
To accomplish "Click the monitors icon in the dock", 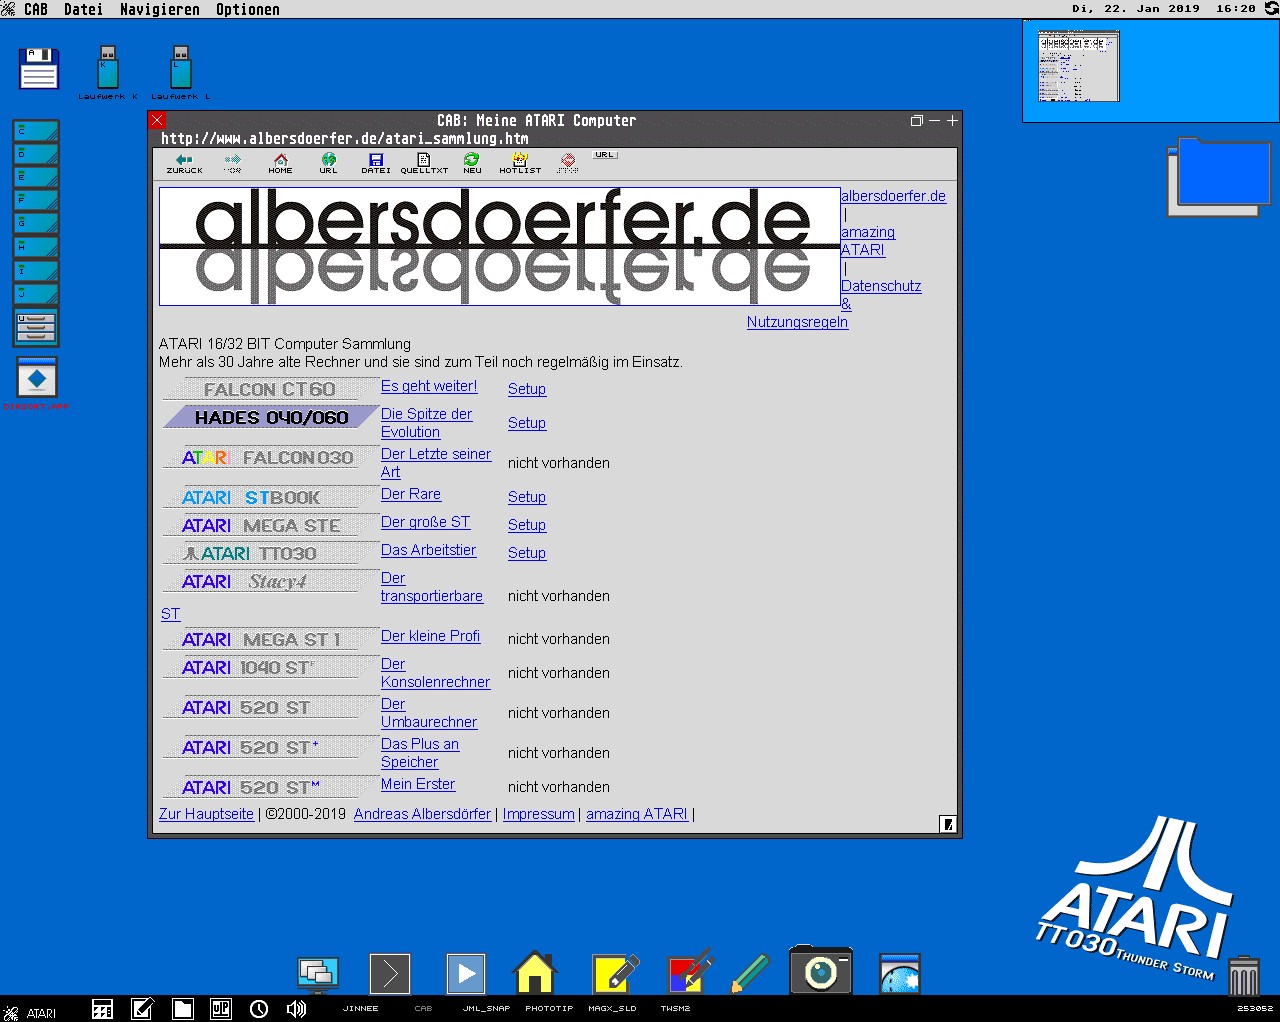I will click(318, 974).
